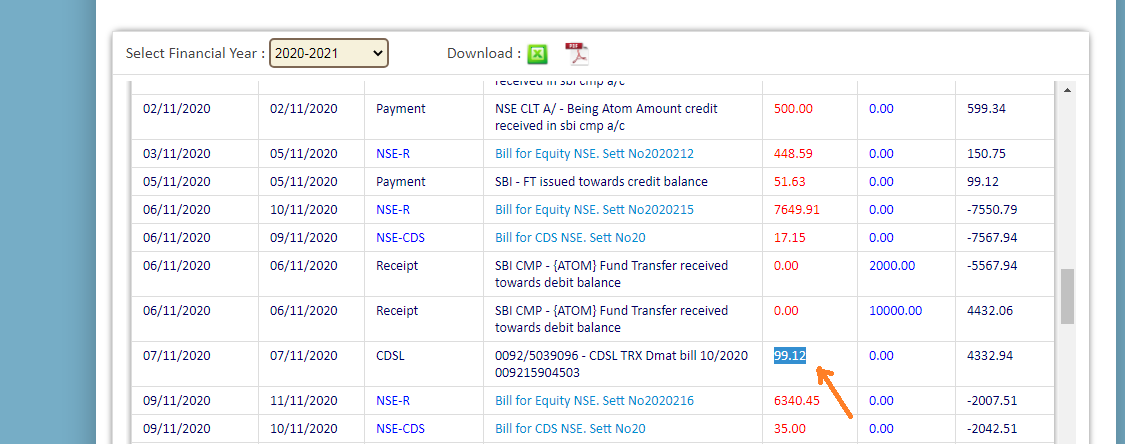Viewport: 1125px width, 444px height.
Task: Click balance value -7550.79
Action: point(992,209)
